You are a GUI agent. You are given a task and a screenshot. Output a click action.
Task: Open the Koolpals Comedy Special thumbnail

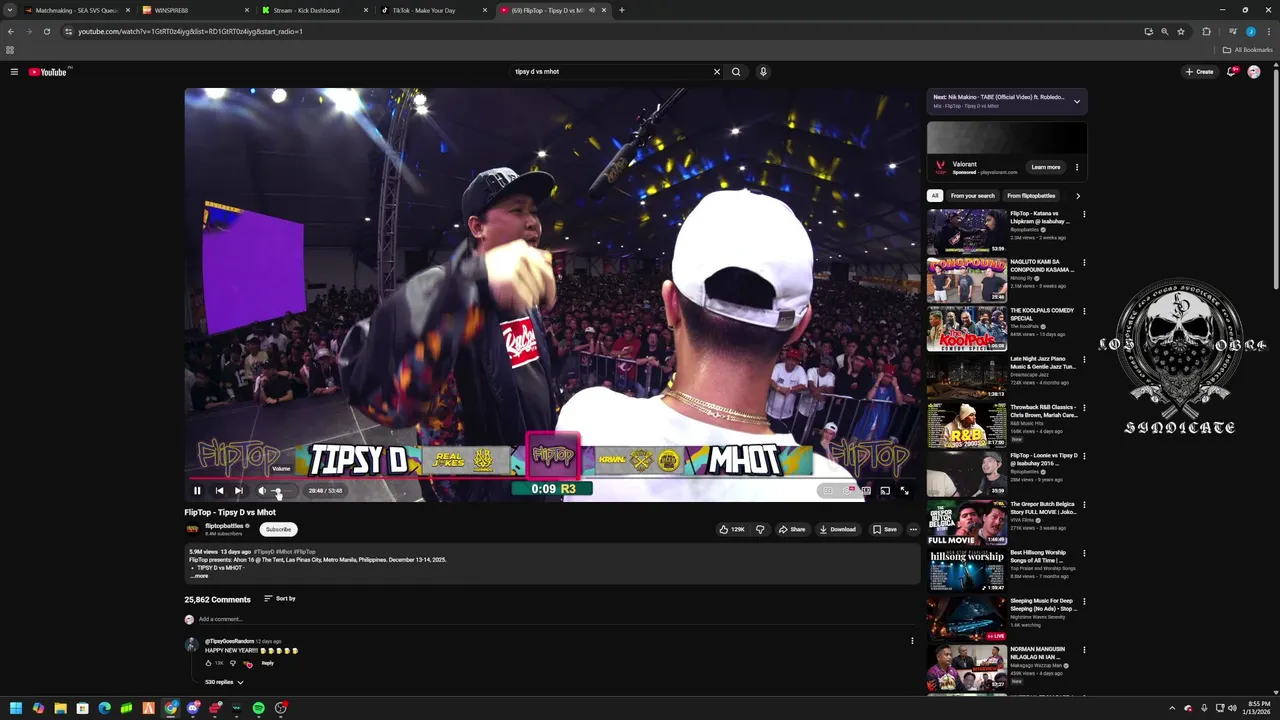[x=966, y=328]
